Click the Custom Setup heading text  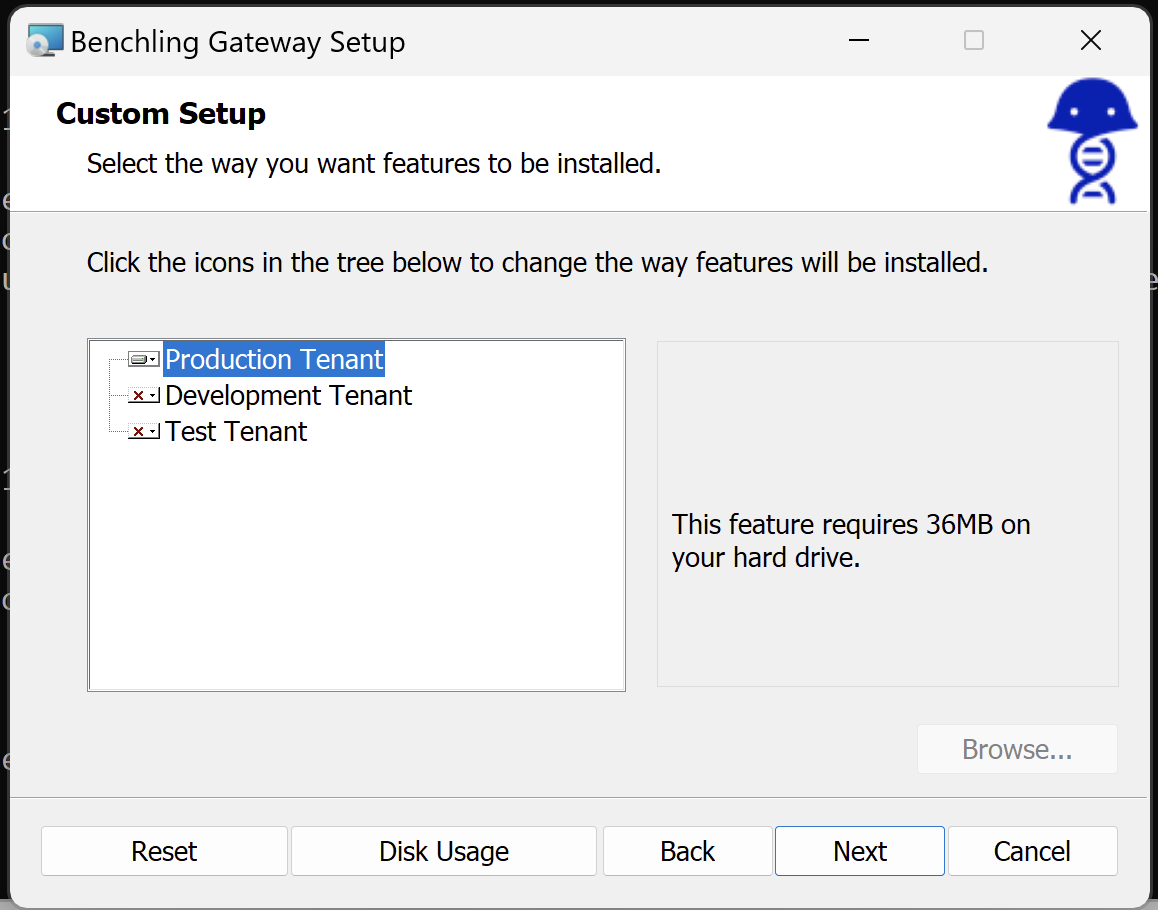click(x=161, y=114)
